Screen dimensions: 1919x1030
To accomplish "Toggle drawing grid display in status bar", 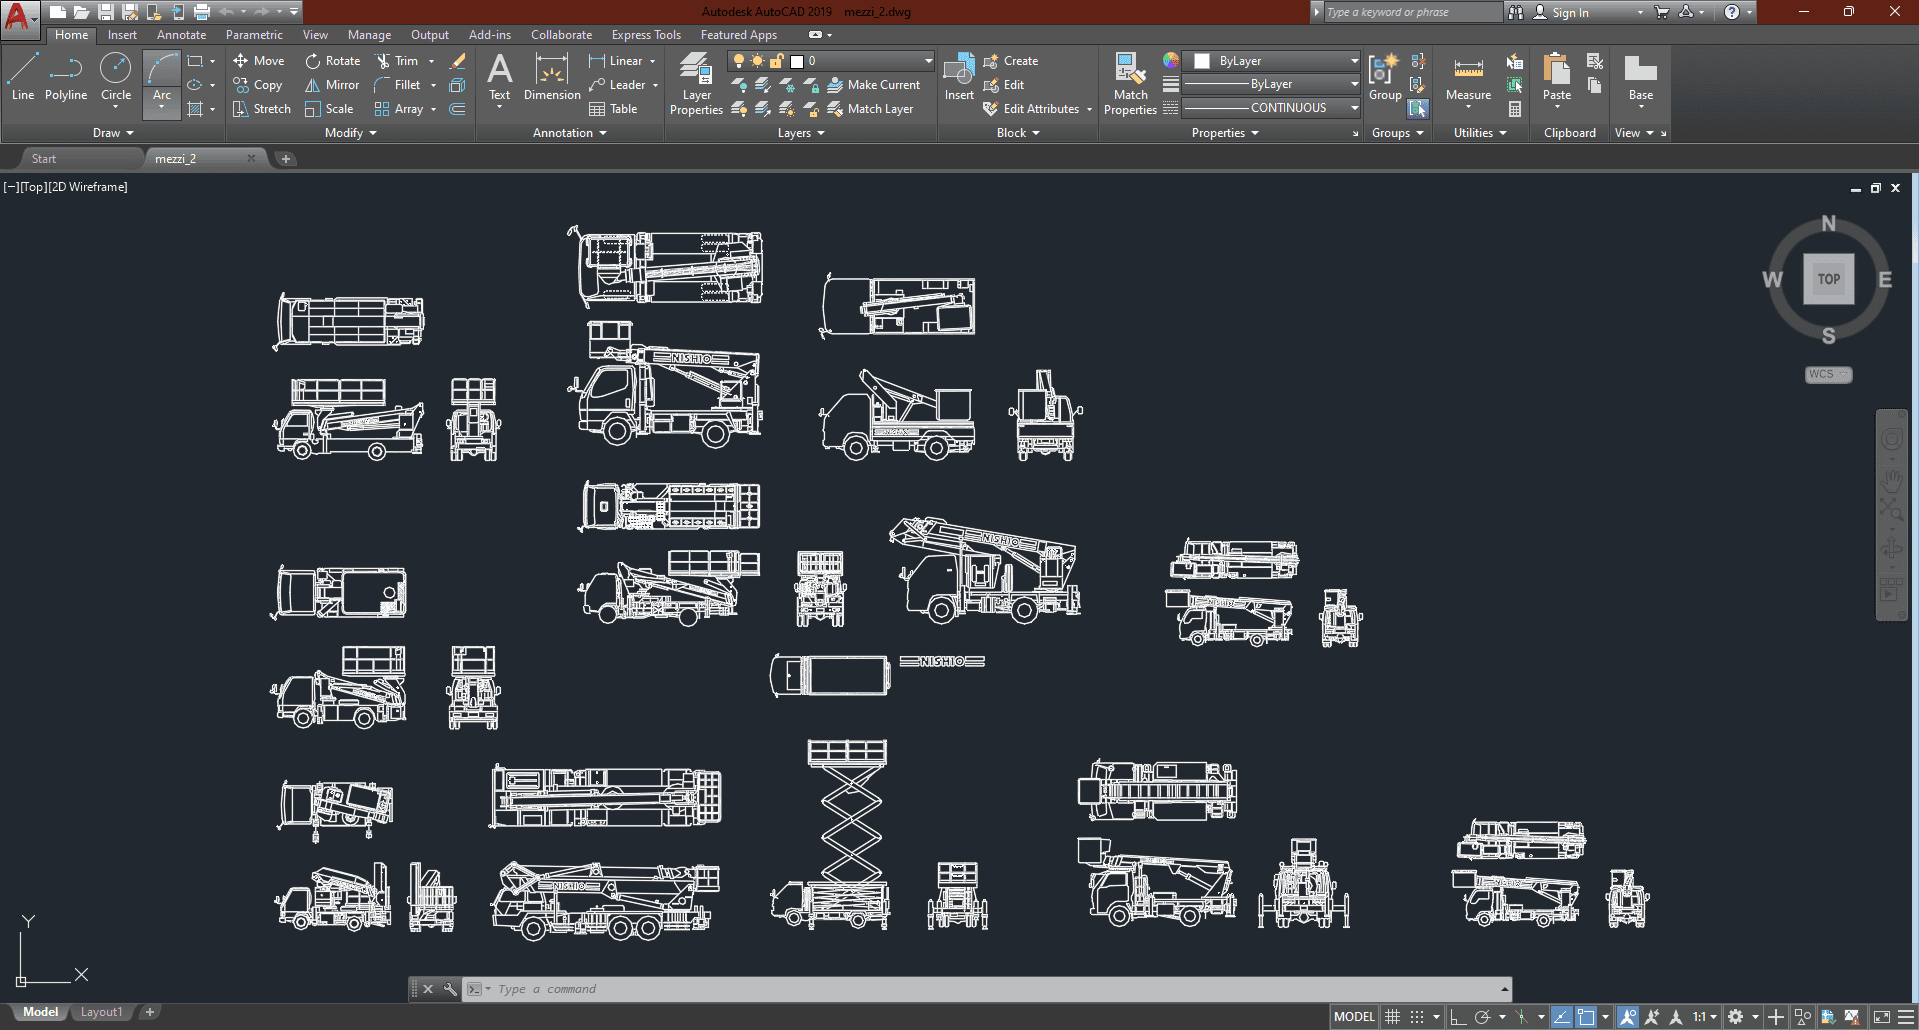I will (x=1392, y=1017).
